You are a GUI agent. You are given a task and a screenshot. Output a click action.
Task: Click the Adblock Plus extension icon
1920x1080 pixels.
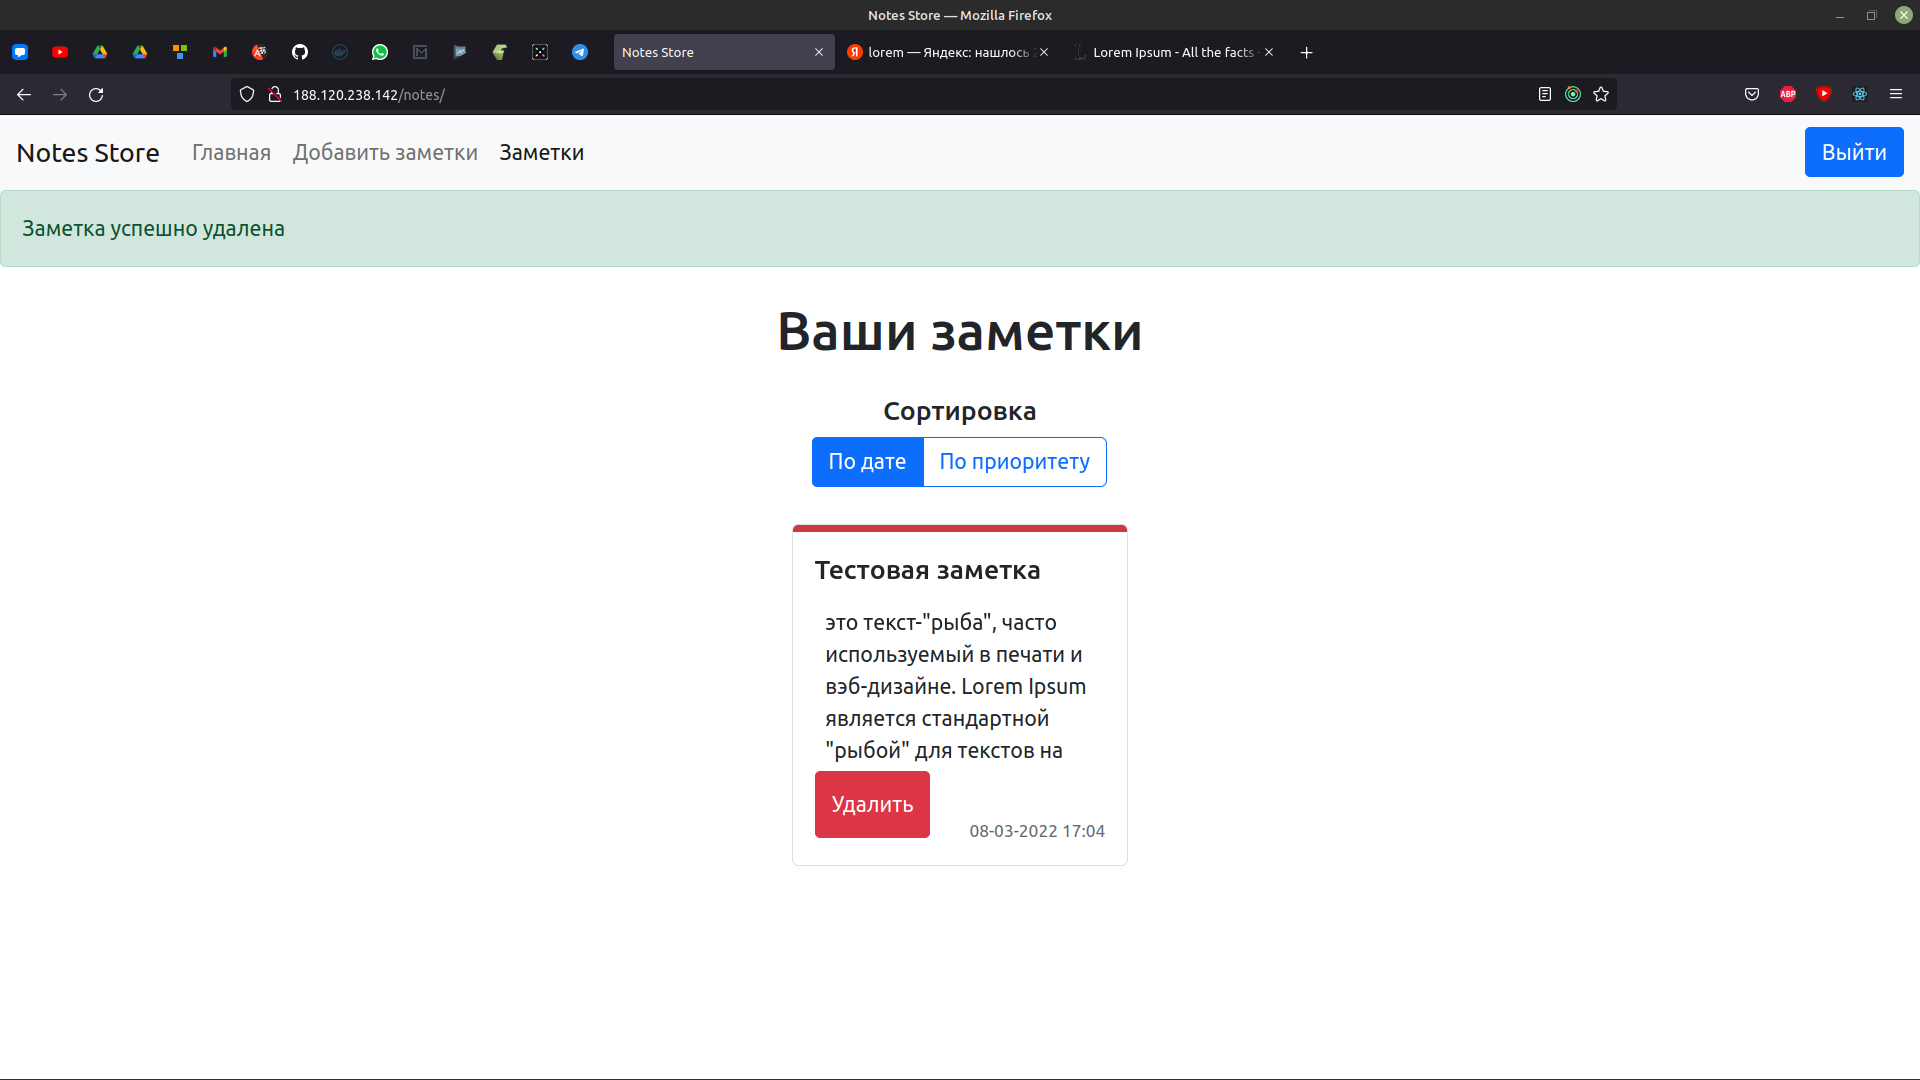click(1788, 94)
